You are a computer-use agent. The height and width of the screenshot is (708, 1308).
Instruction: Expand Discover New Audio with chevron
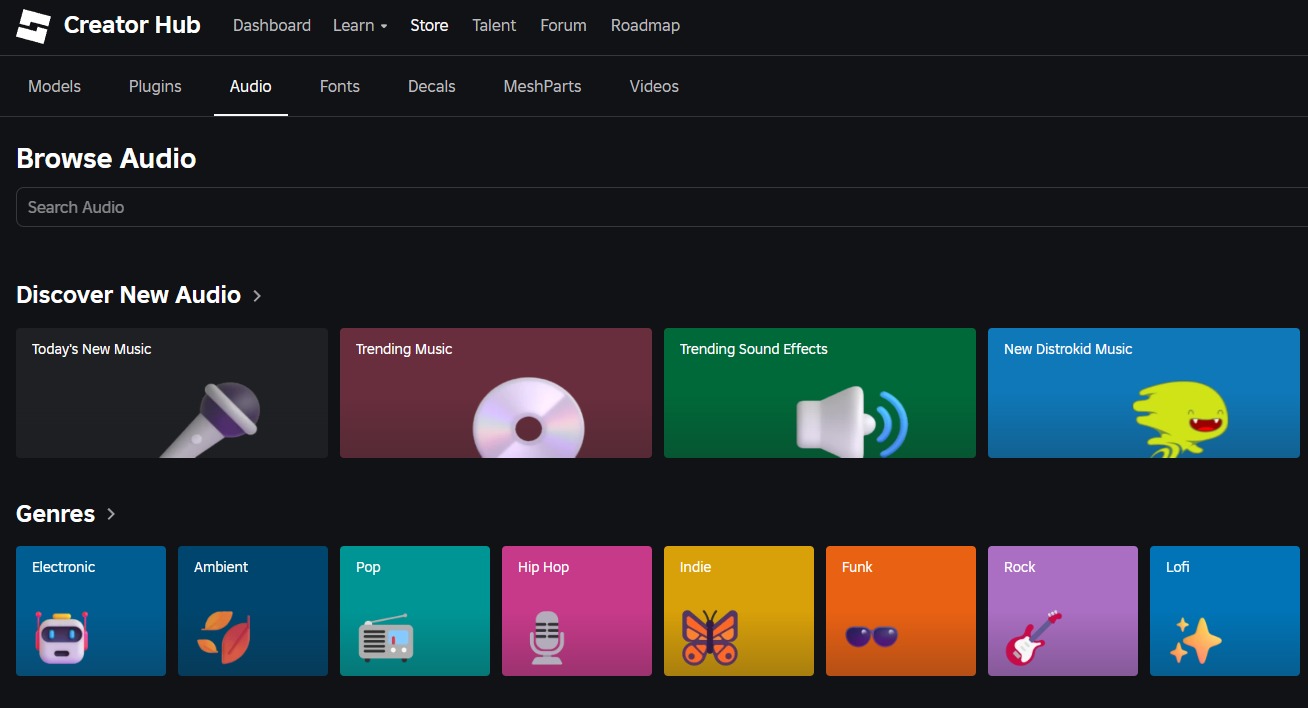point(257,296)
